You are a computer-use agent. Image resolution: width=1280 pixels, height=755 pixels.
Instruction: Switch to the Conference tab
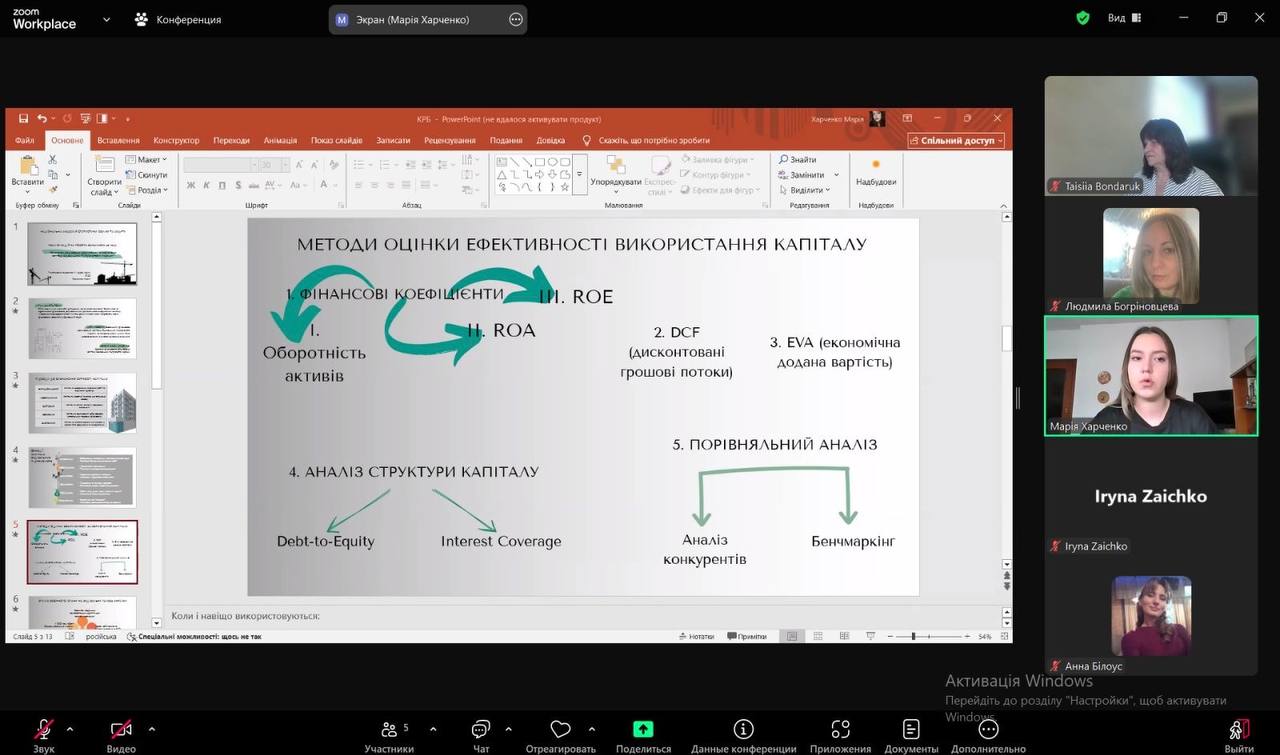click(x=178, y=19)
